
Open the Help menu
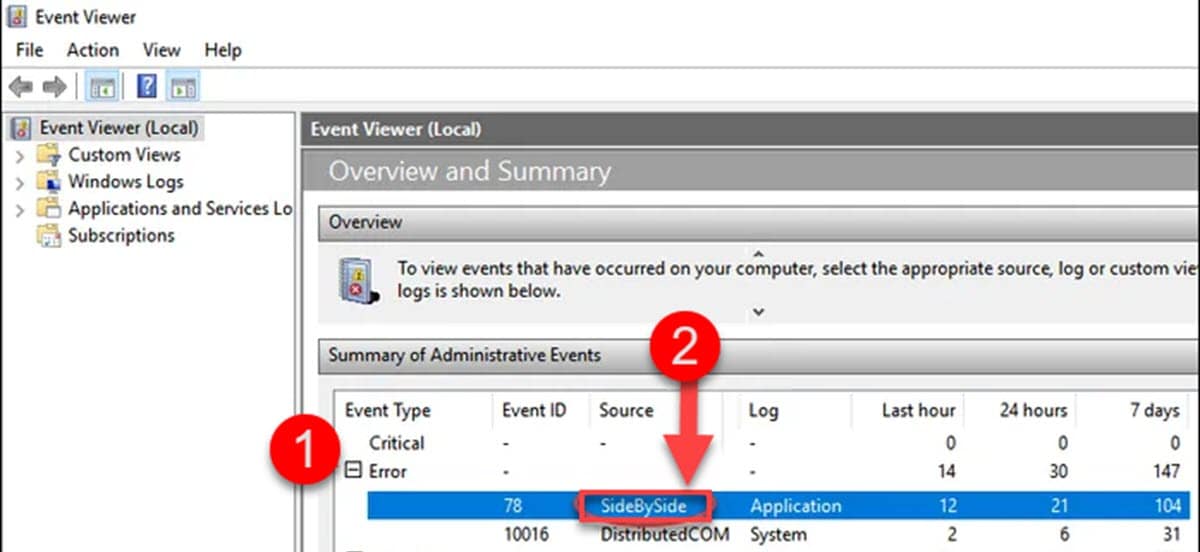point(223,50)
